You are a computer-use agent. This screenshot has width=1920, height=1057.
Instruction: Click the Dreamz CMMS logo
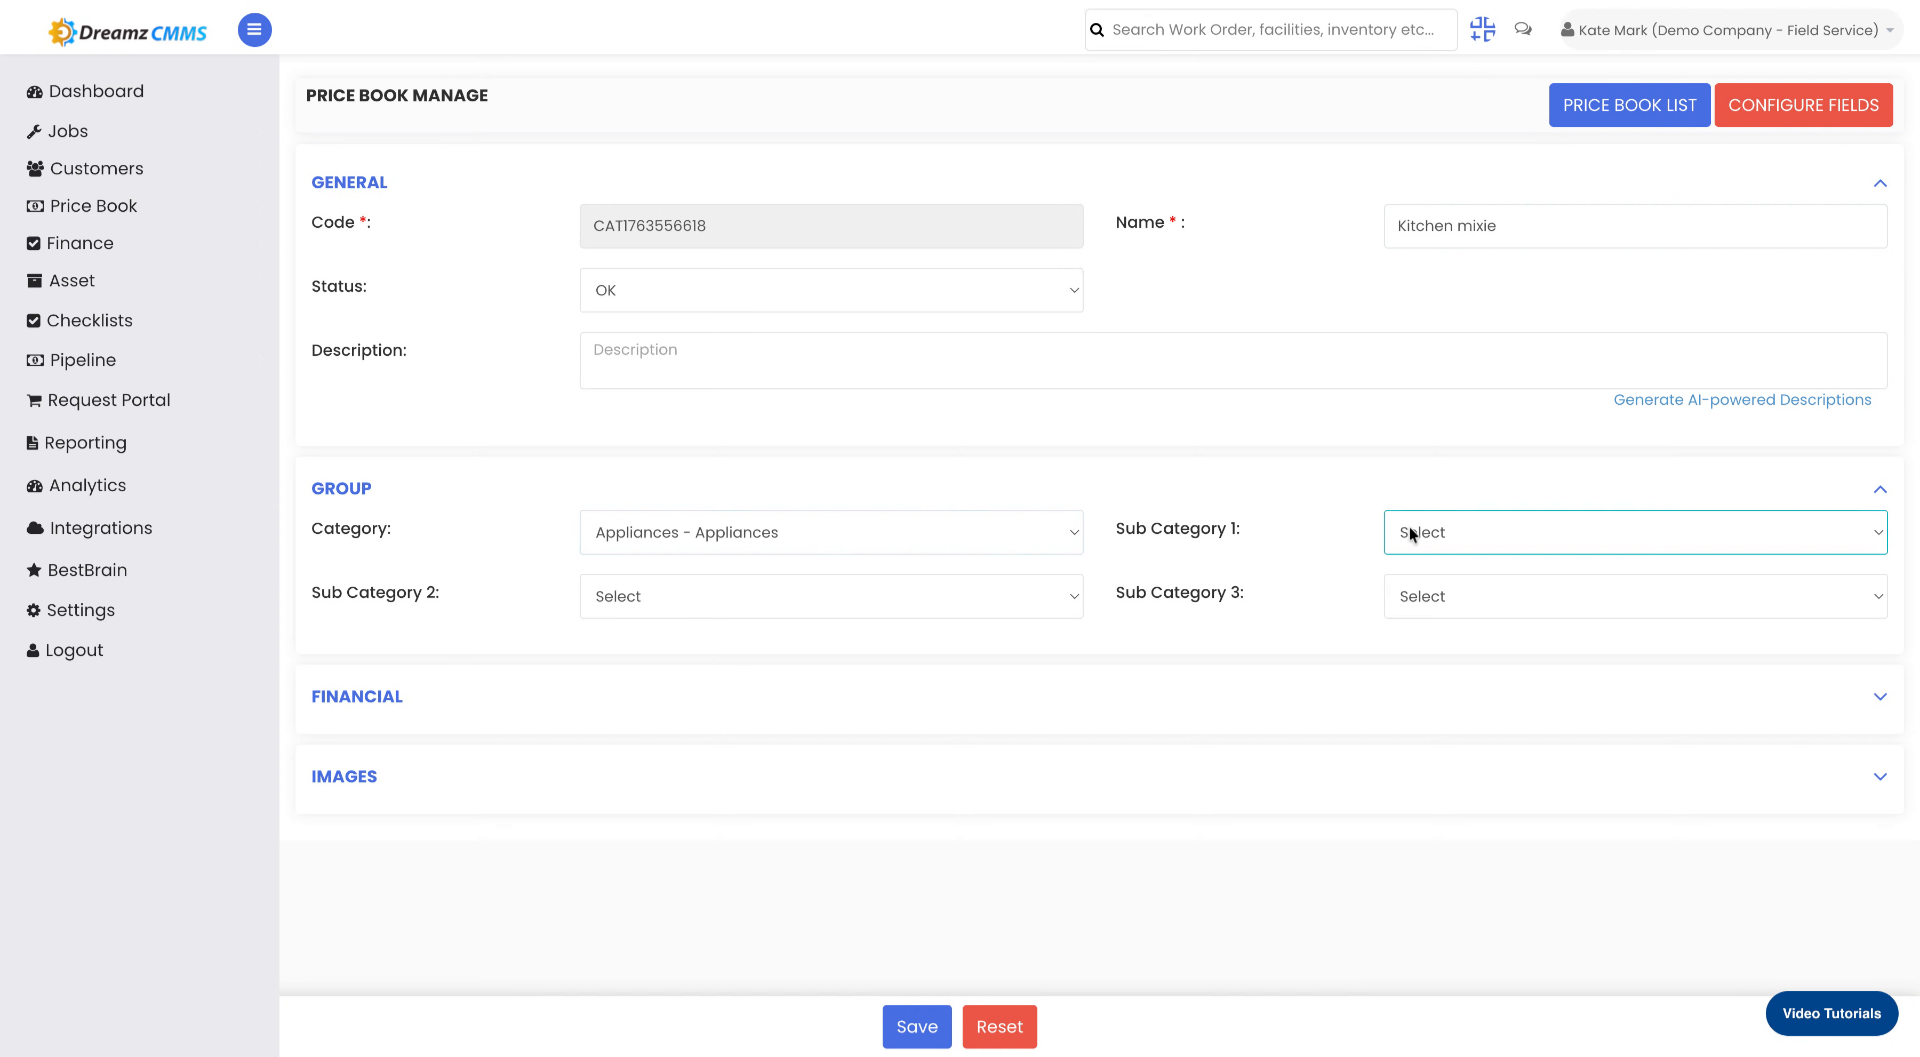127,31
